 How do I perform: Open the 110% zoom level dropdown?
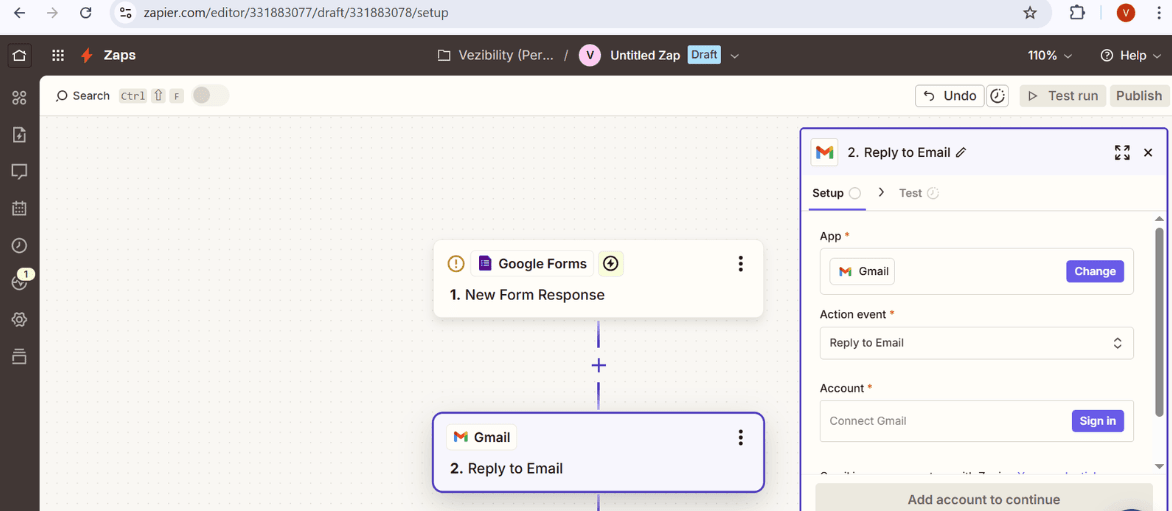(x=1049, y=56)
